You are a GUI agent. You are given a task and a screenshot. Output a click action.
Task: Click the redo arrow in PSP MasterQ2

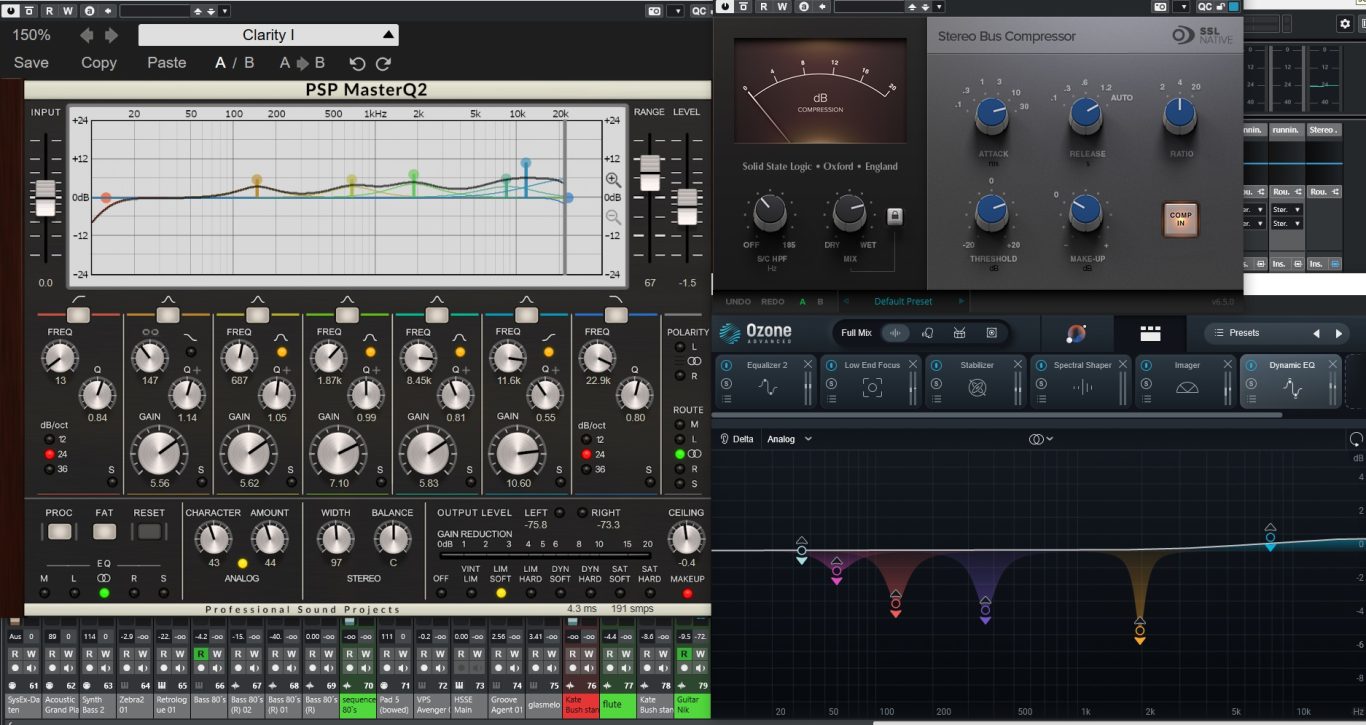[x=383, y=63]
